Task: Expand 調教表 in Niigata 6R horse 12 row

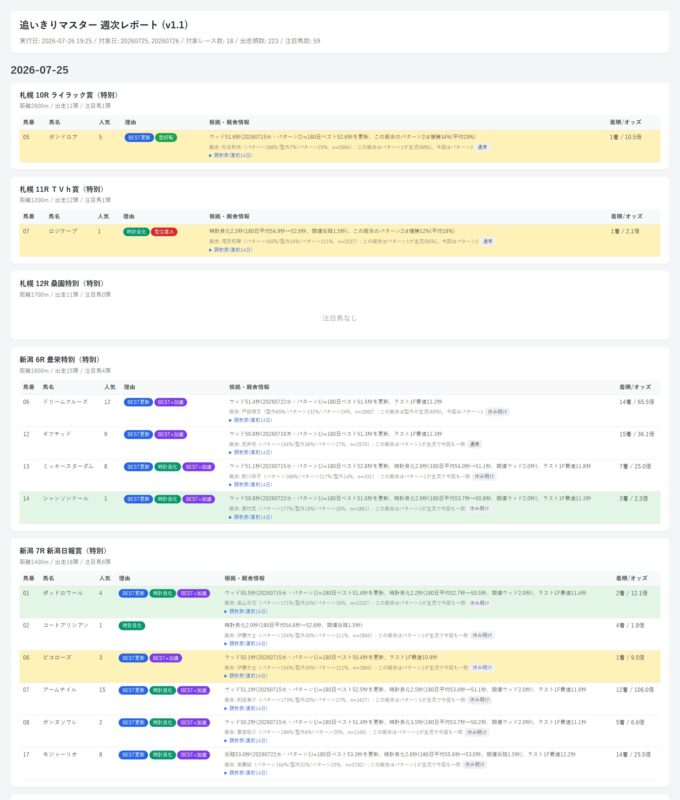Action: 250,452
